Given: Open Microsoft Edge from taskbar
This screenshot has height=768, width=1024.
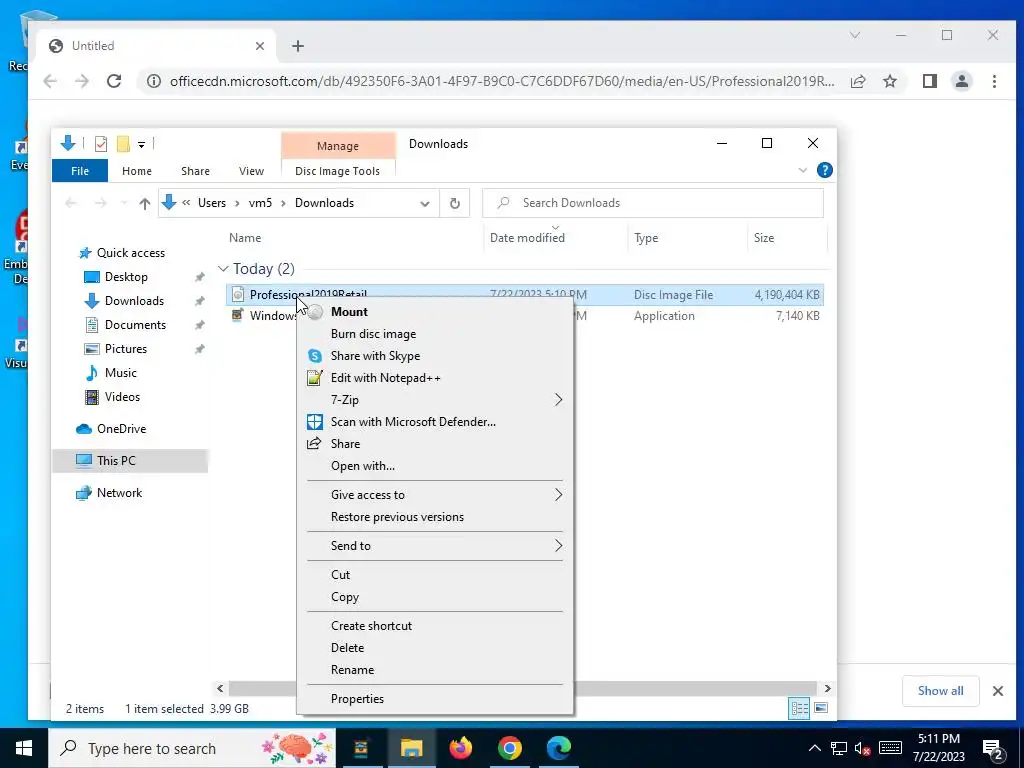Looking at the screenshot, I should point(559,748).
